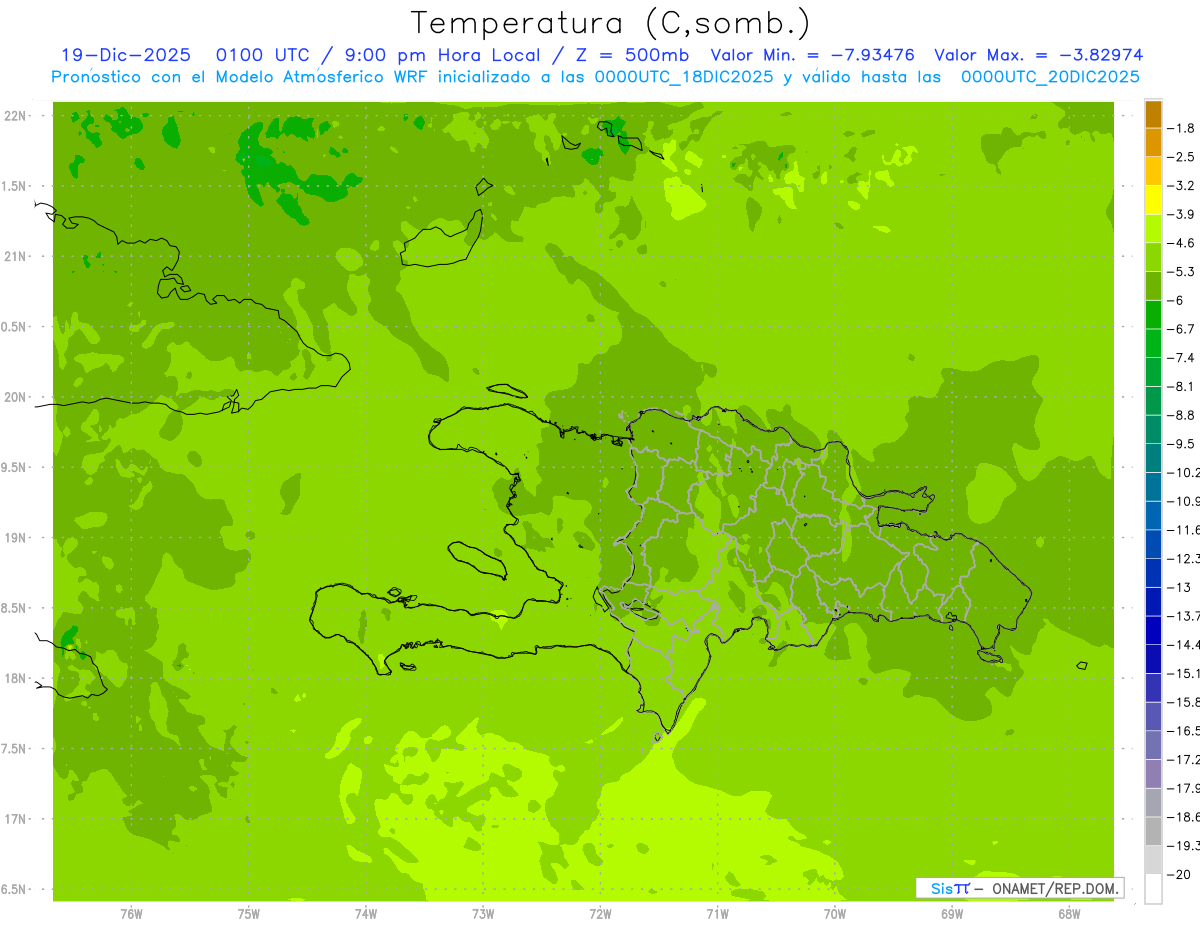The width and height of the screenshot is (1200, 927).
Task: Select the "Z = 500mb" level label
Action: click(x=631, y=55)
